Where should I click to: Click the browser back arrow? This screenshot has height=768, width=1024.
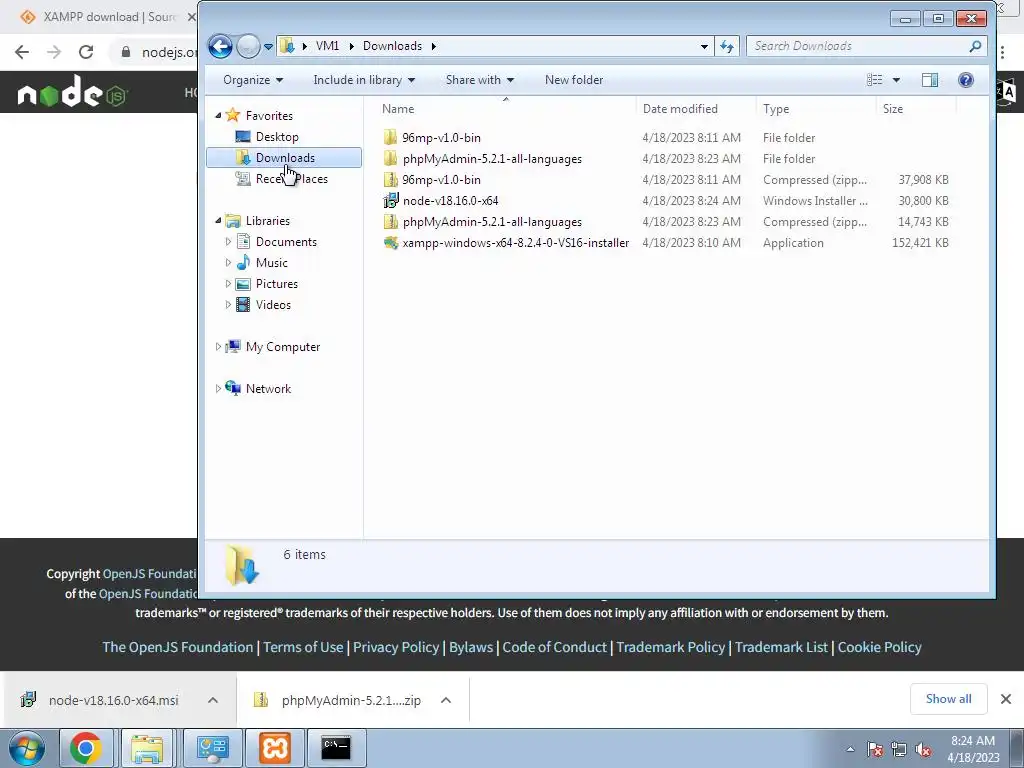[x=22, y=52]
